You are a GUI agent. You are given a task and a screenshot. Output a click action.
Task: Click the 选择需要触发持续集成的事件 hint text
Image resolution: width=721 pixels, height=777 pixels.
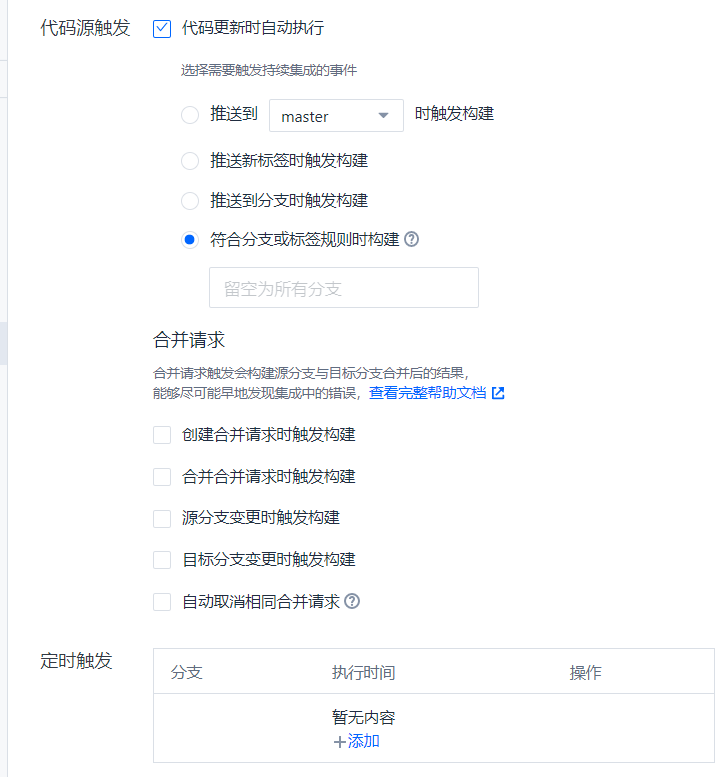(x=269, y=70)
